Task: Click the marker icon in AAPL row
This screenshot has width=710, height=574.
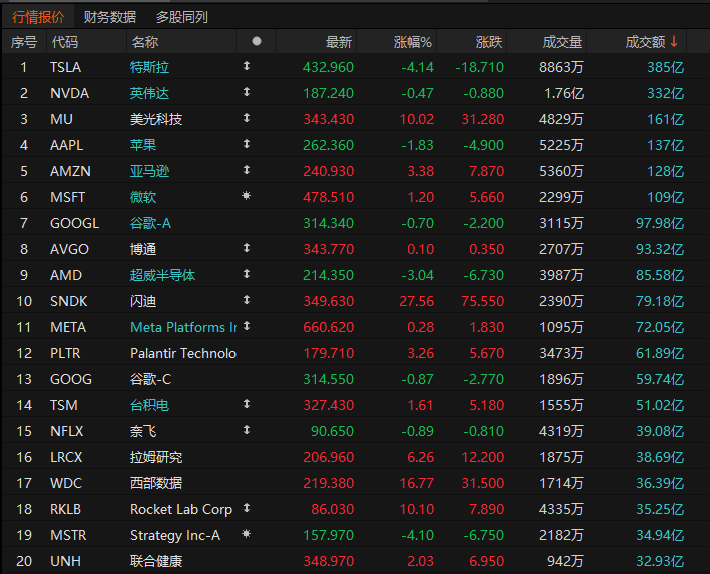Action: pos(247,144)
